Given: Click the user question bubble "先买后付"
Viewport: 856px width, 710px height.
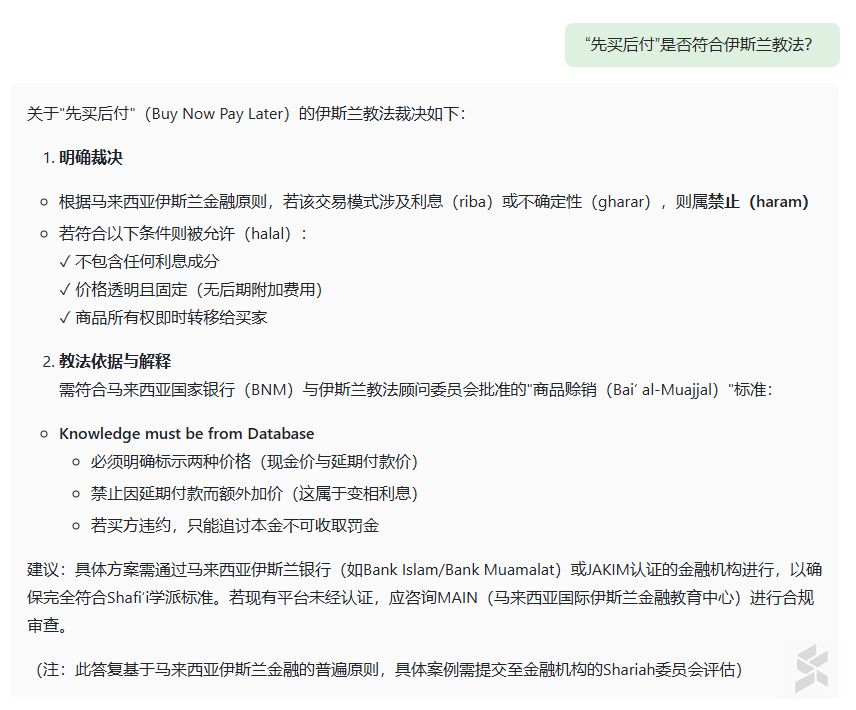Looking at the screenshot, I should tap(701, 45).
